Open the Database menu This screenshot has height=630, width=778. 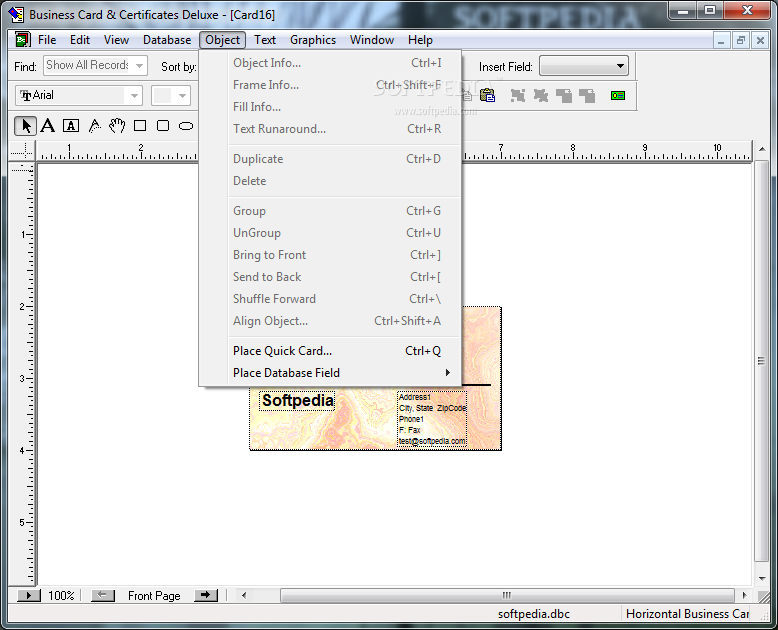[x=167, y=40]
